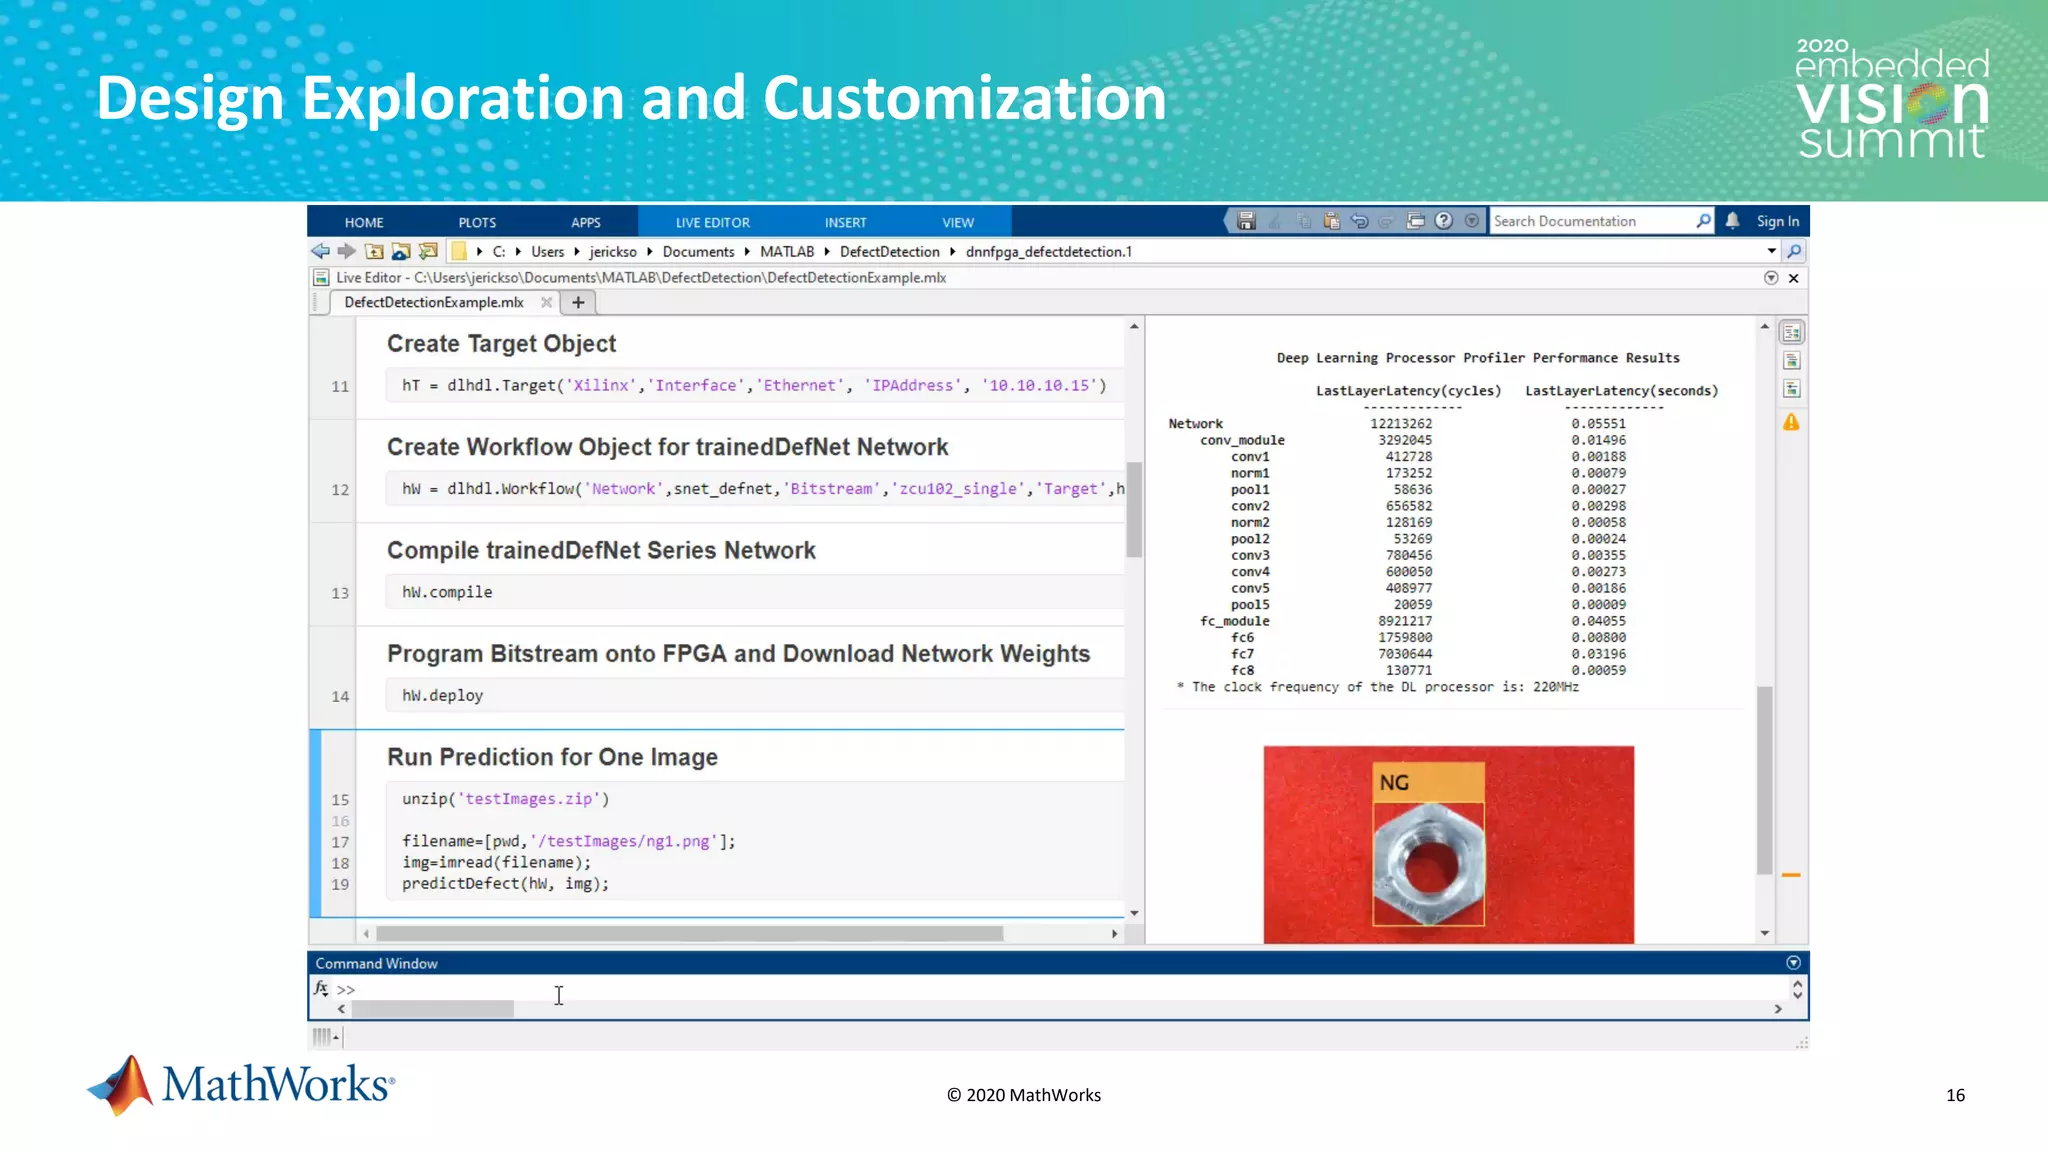Click the orange warning triangle indicator
Screen dimensions: 2048x1152
click(1791, 423)
